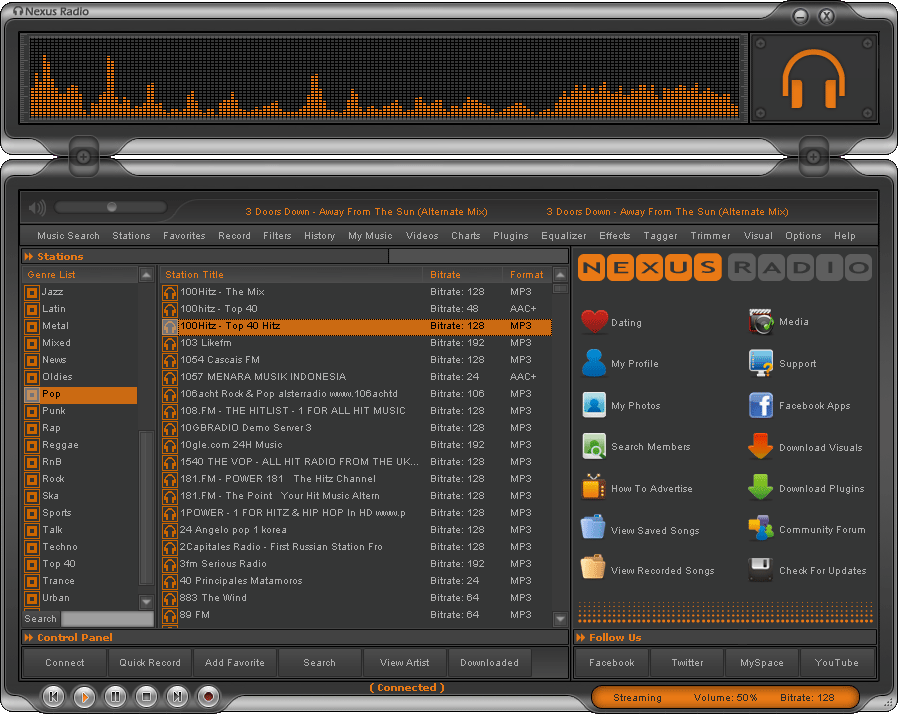This screenshot has height=714, width=898.
Task: Open the Favorites menu
Action: [x=184, y=236]
